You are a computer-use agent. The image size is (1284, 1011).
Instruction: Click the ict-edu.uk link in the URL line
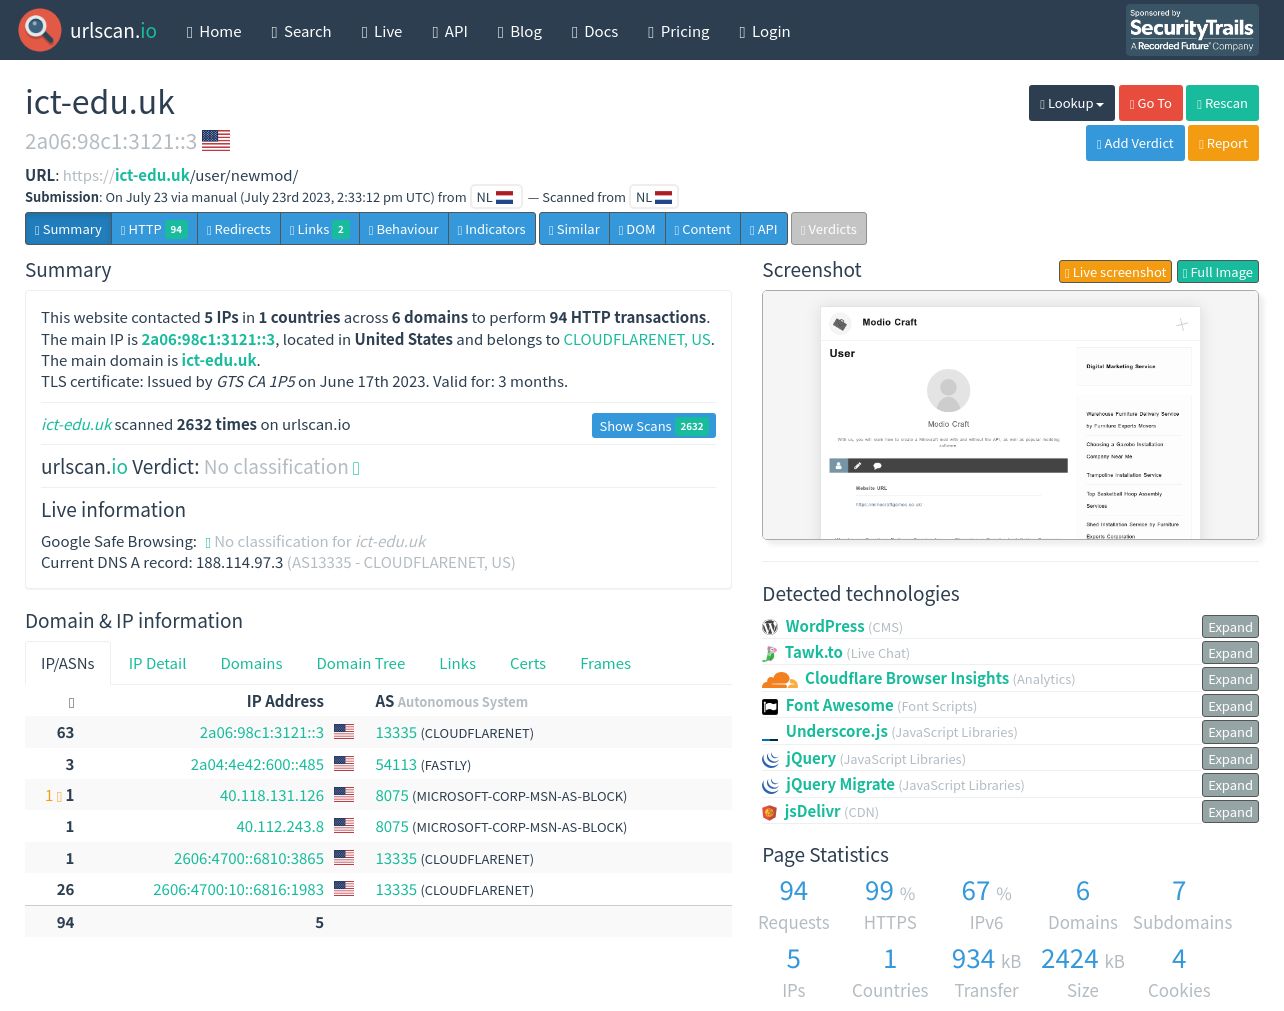point(152,175)
